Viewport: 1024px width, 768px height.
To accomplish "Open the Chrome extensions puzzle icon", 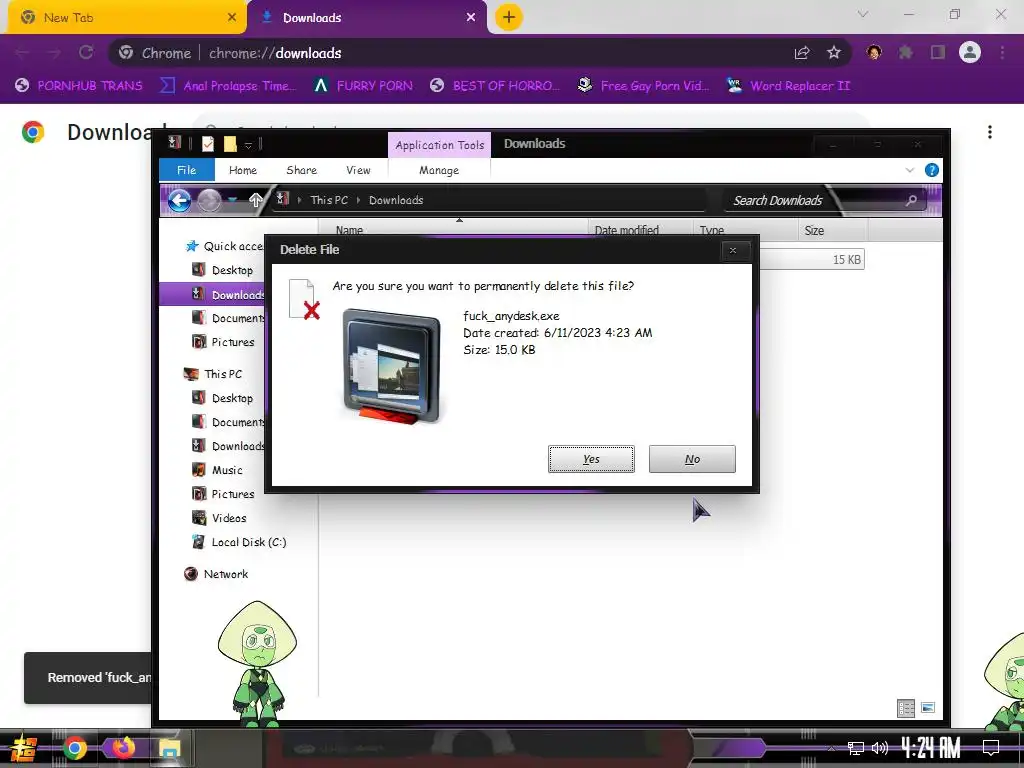I will tap(905, 53).
